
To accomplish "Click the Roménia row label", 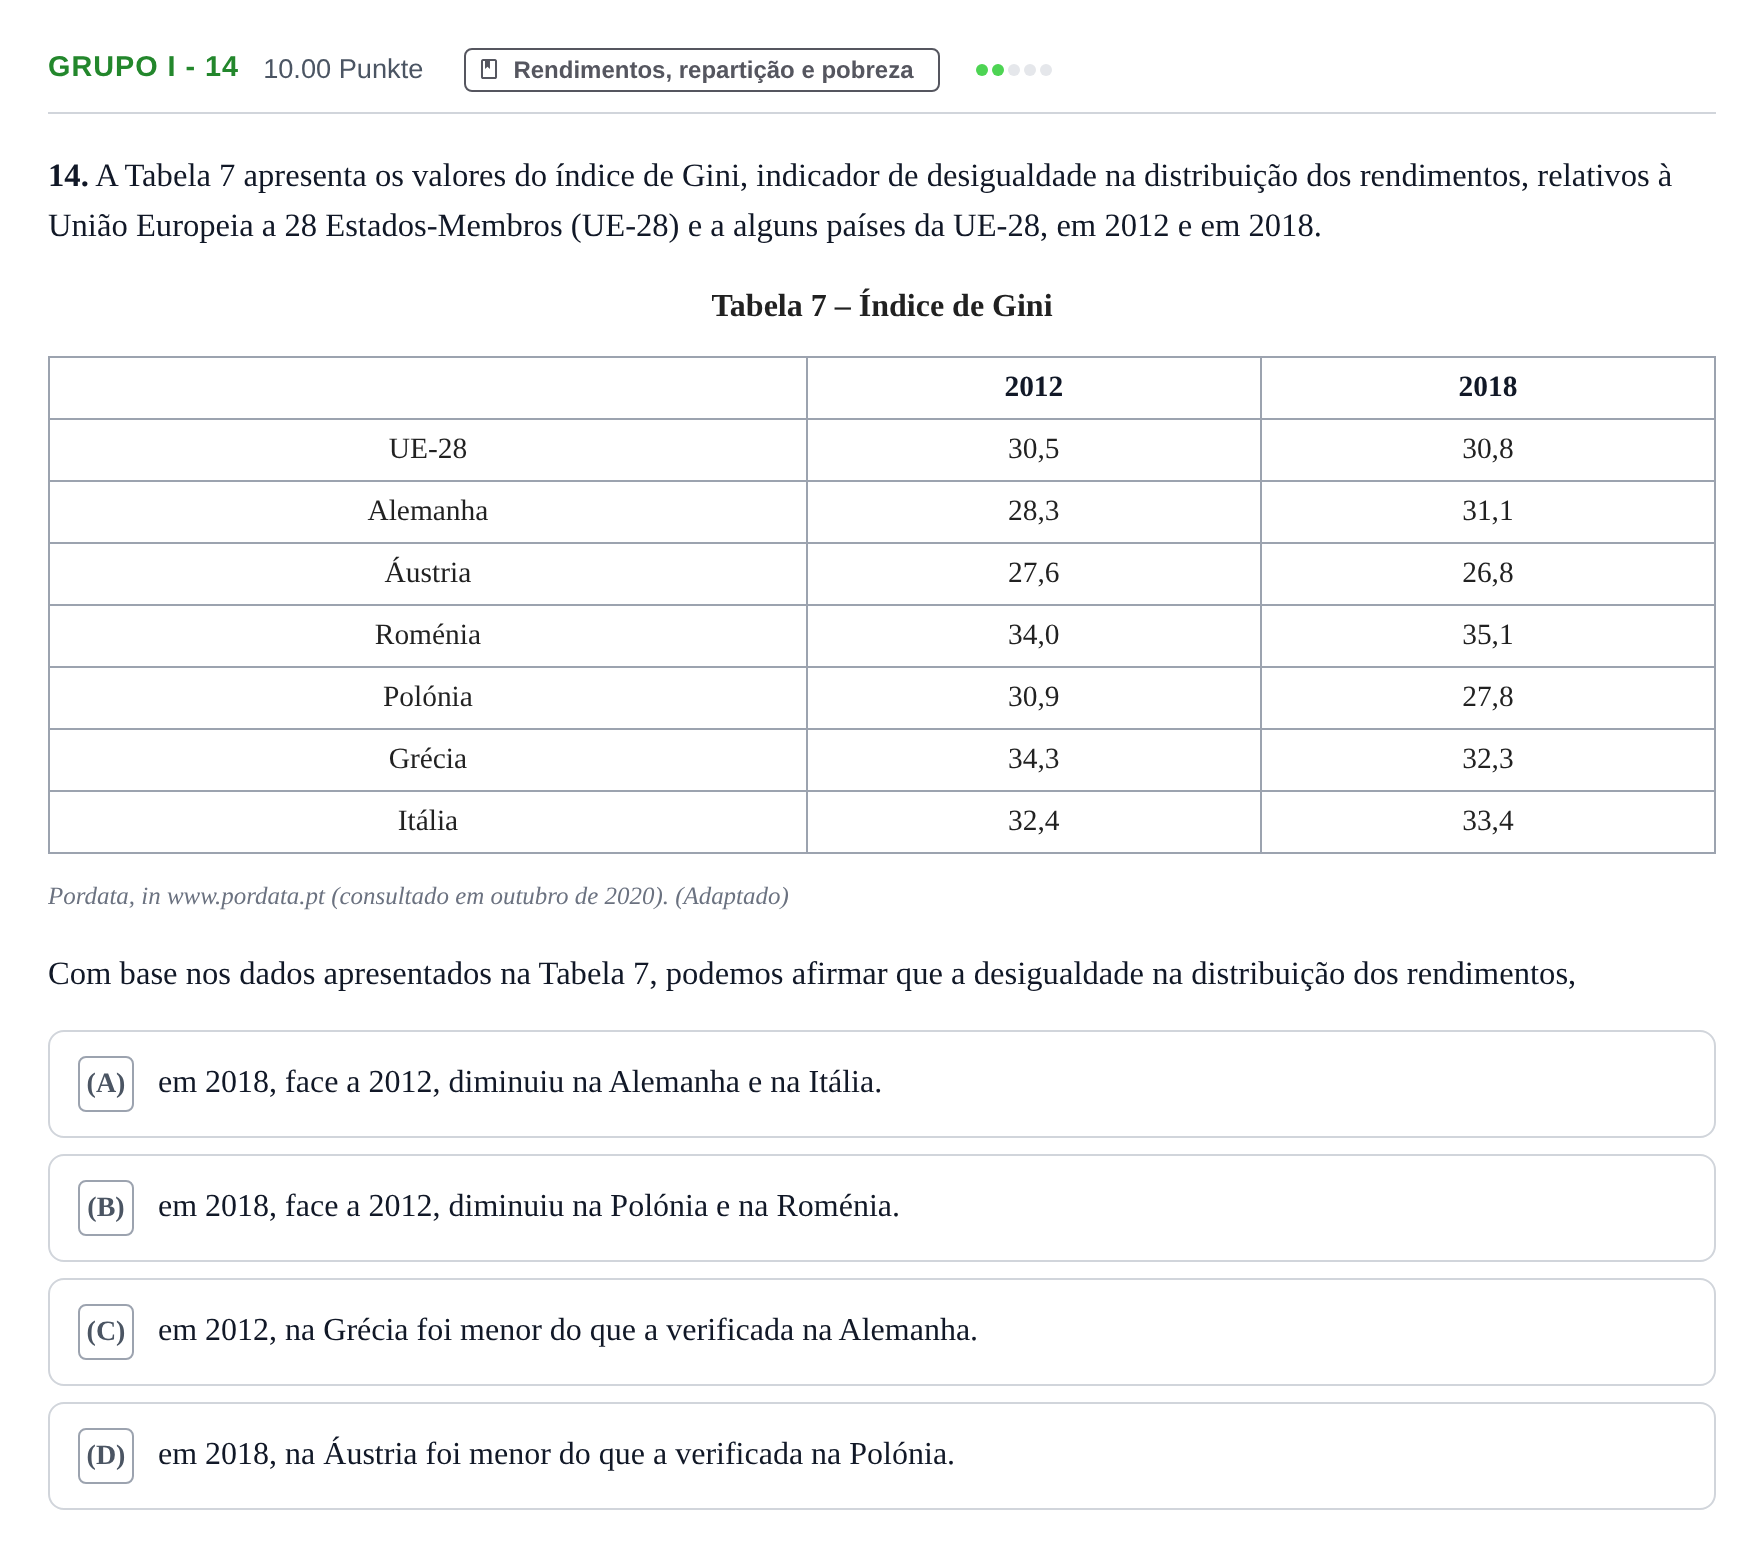I will pos(428,635).
